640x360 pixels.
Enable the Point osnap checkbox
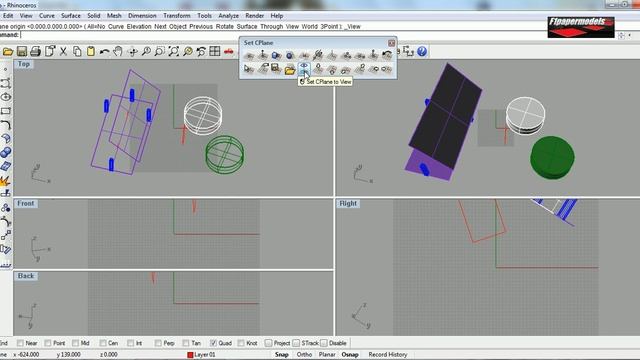(48, 343)
